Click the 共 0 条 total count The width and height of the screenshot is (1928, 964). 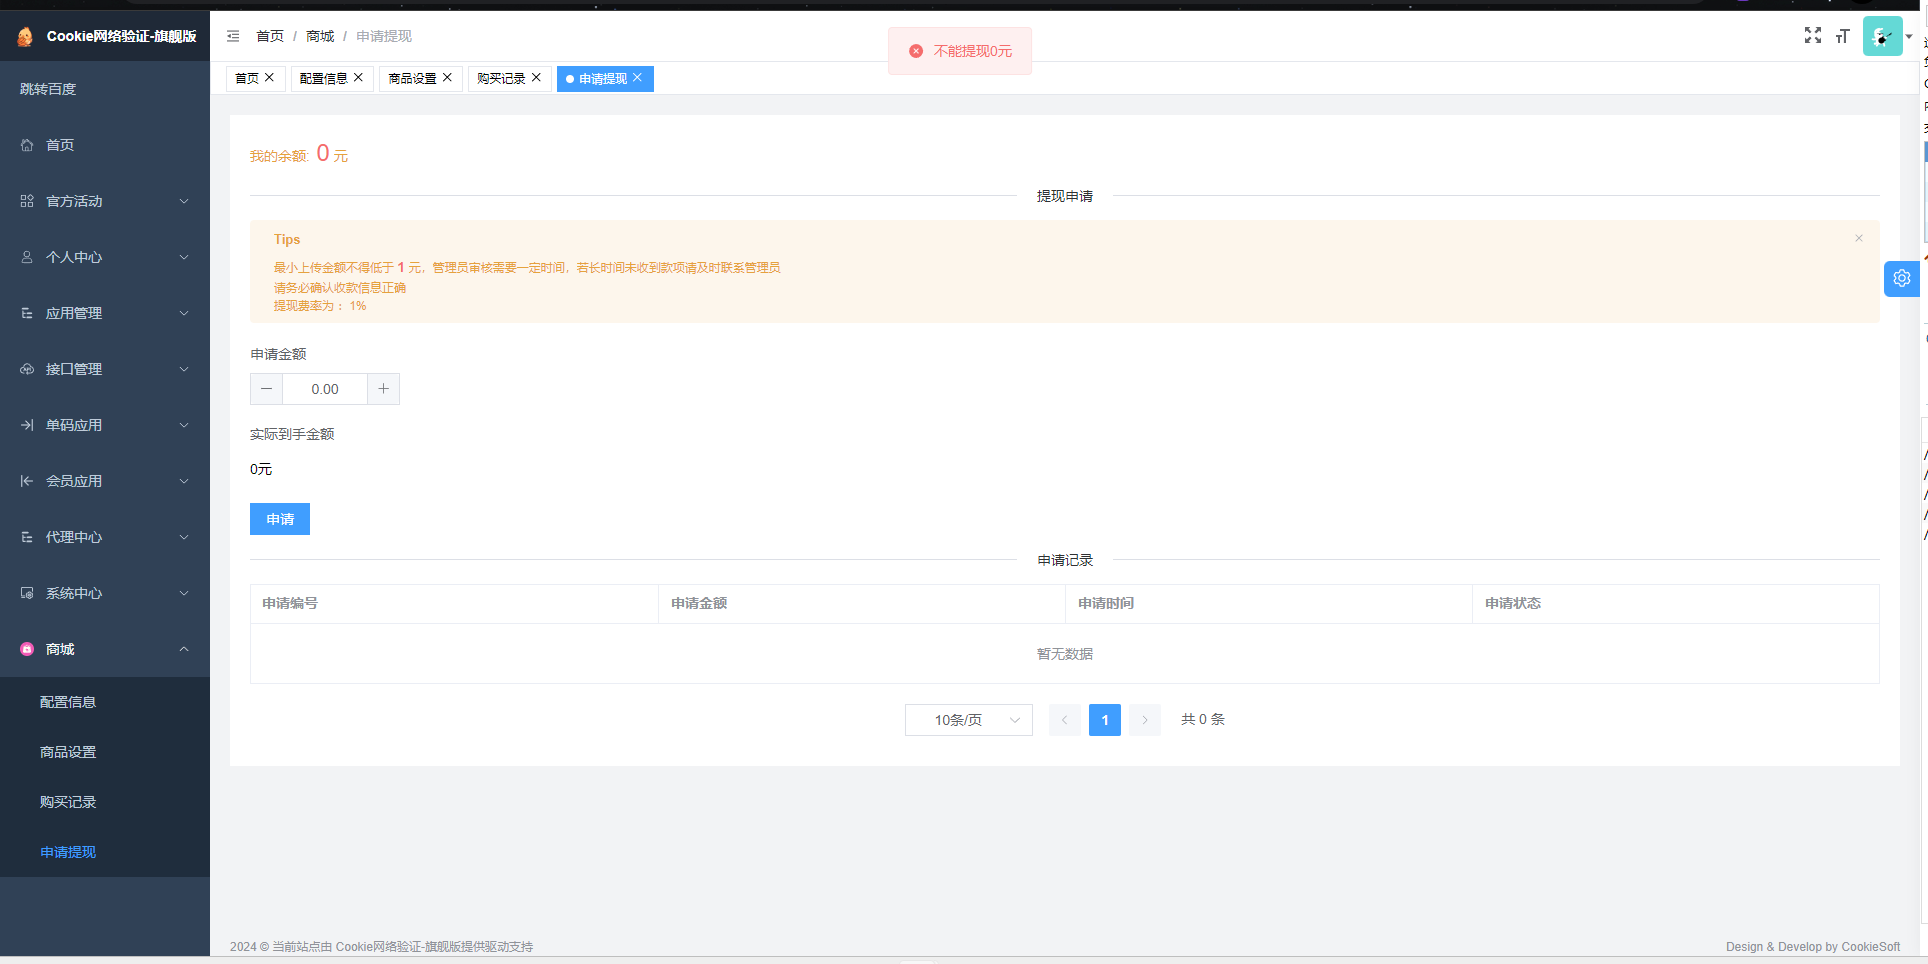point(1203,719)
